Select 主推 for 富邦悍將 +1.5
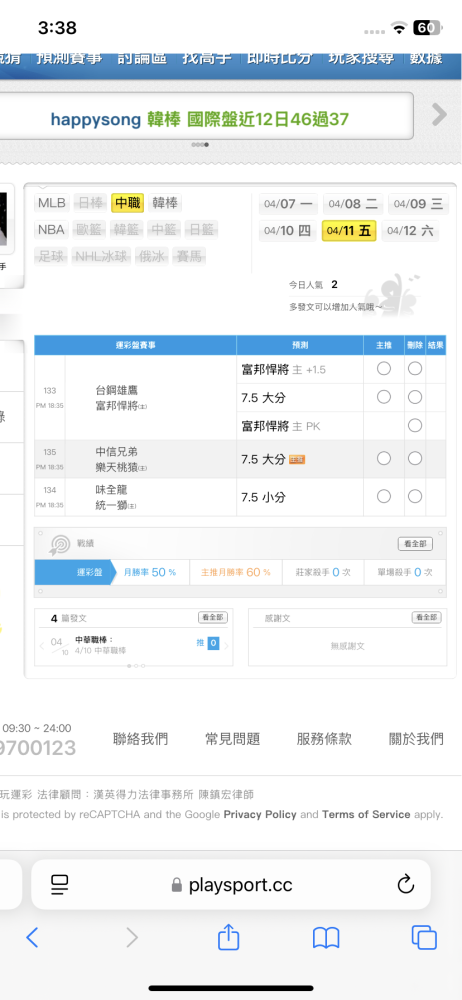462x1000 pixels. [x=384, y=369]
